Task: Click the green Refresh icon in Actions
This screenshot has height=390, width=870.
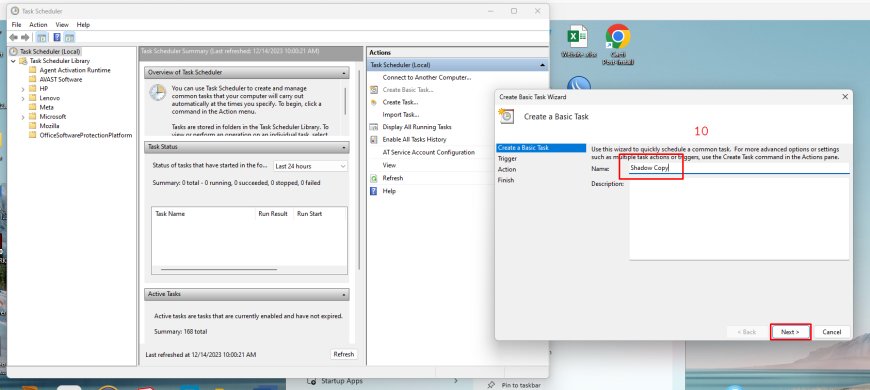Action: [x=374, y=178]
